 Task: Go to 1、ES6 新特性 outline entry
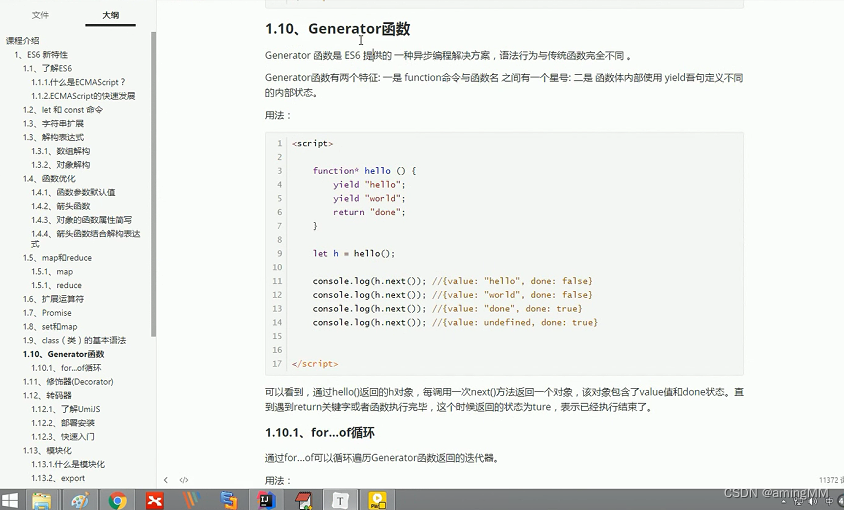41,54
